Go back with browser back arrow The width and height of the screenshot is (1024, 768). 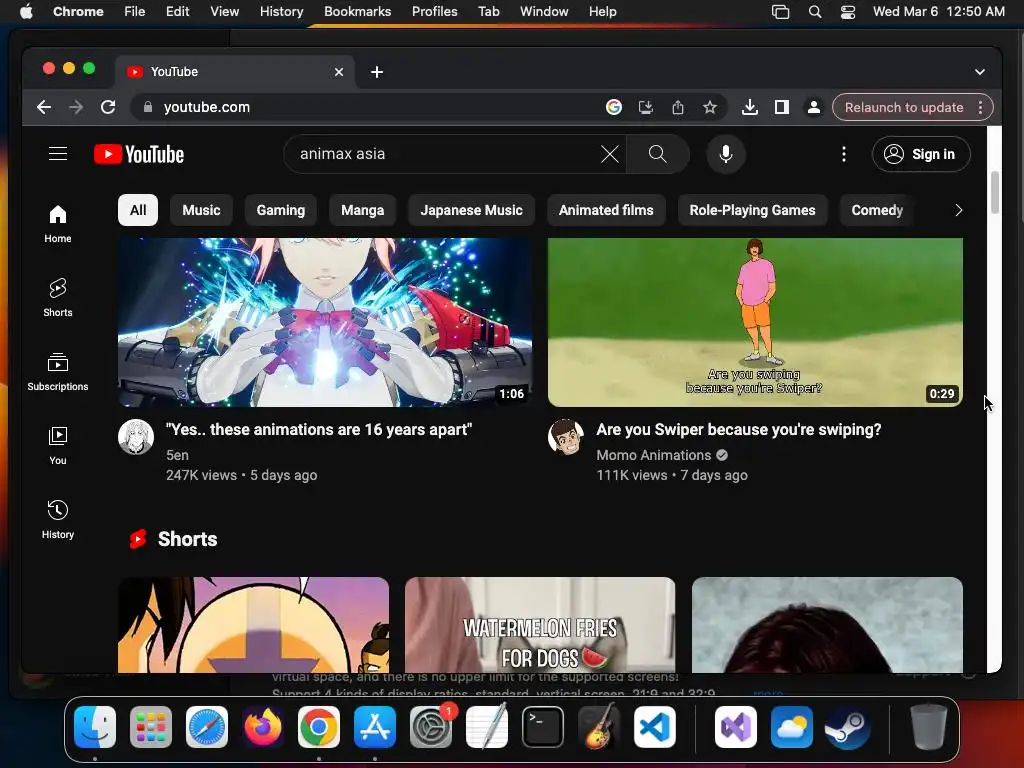[44, 107]
